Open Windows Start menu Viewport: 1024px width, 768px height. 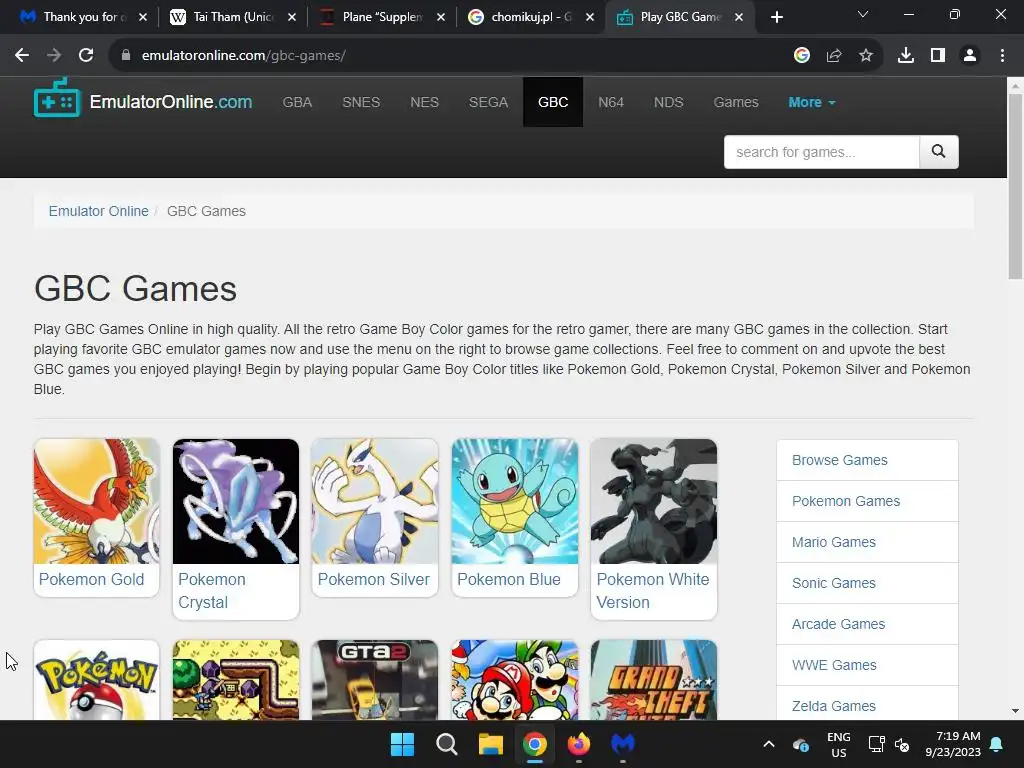[x=402, y=744]
